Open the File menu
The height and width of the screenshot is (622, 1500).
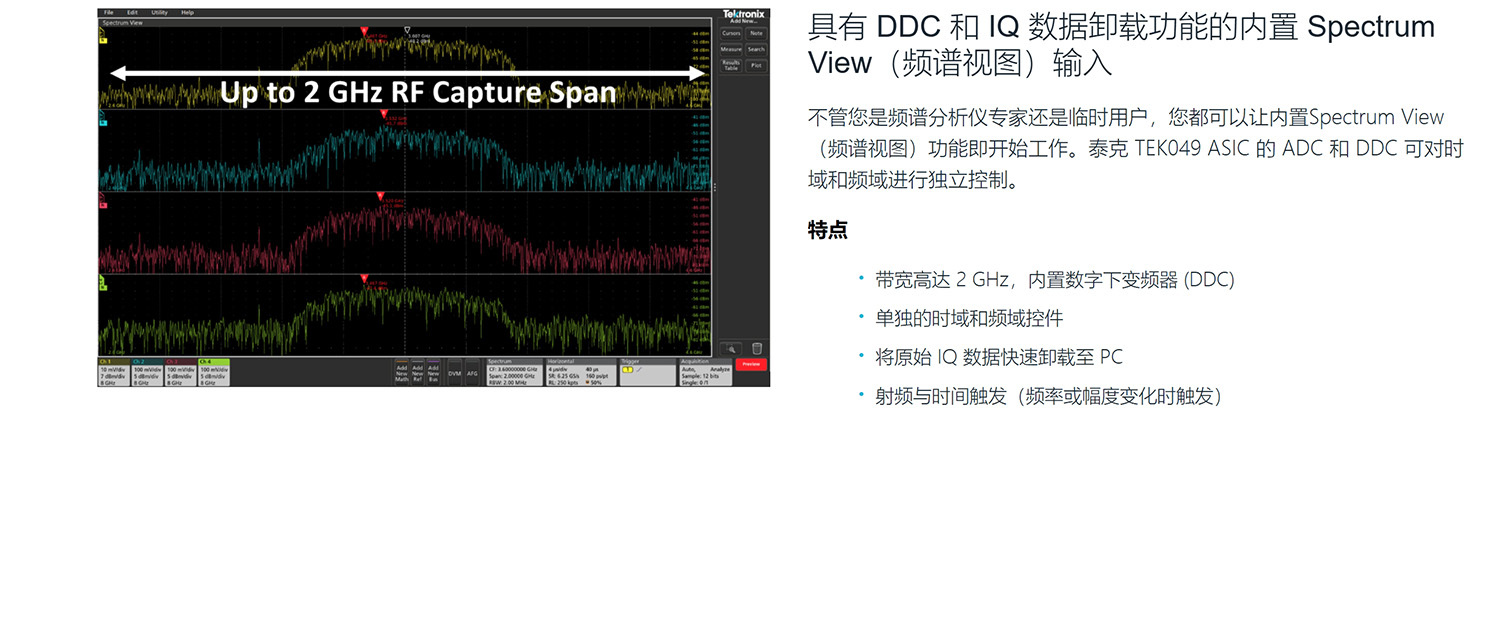(108, 12)
